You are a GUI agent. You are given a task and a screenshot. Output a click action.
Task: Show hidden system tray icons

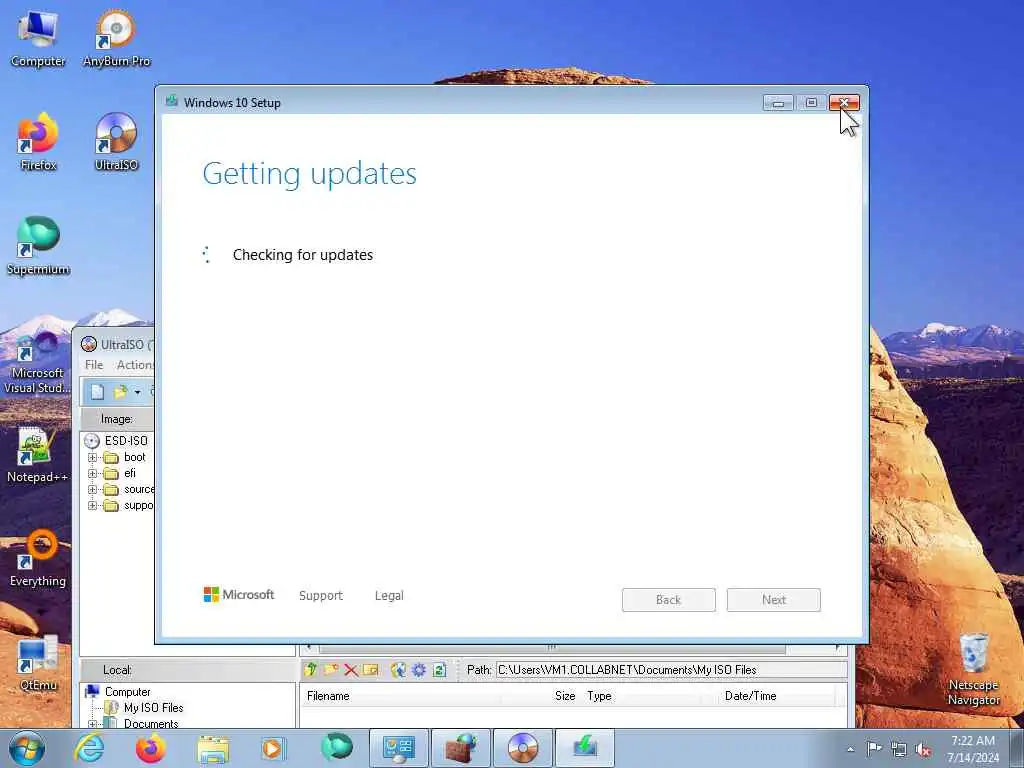(x=850, y=749)
